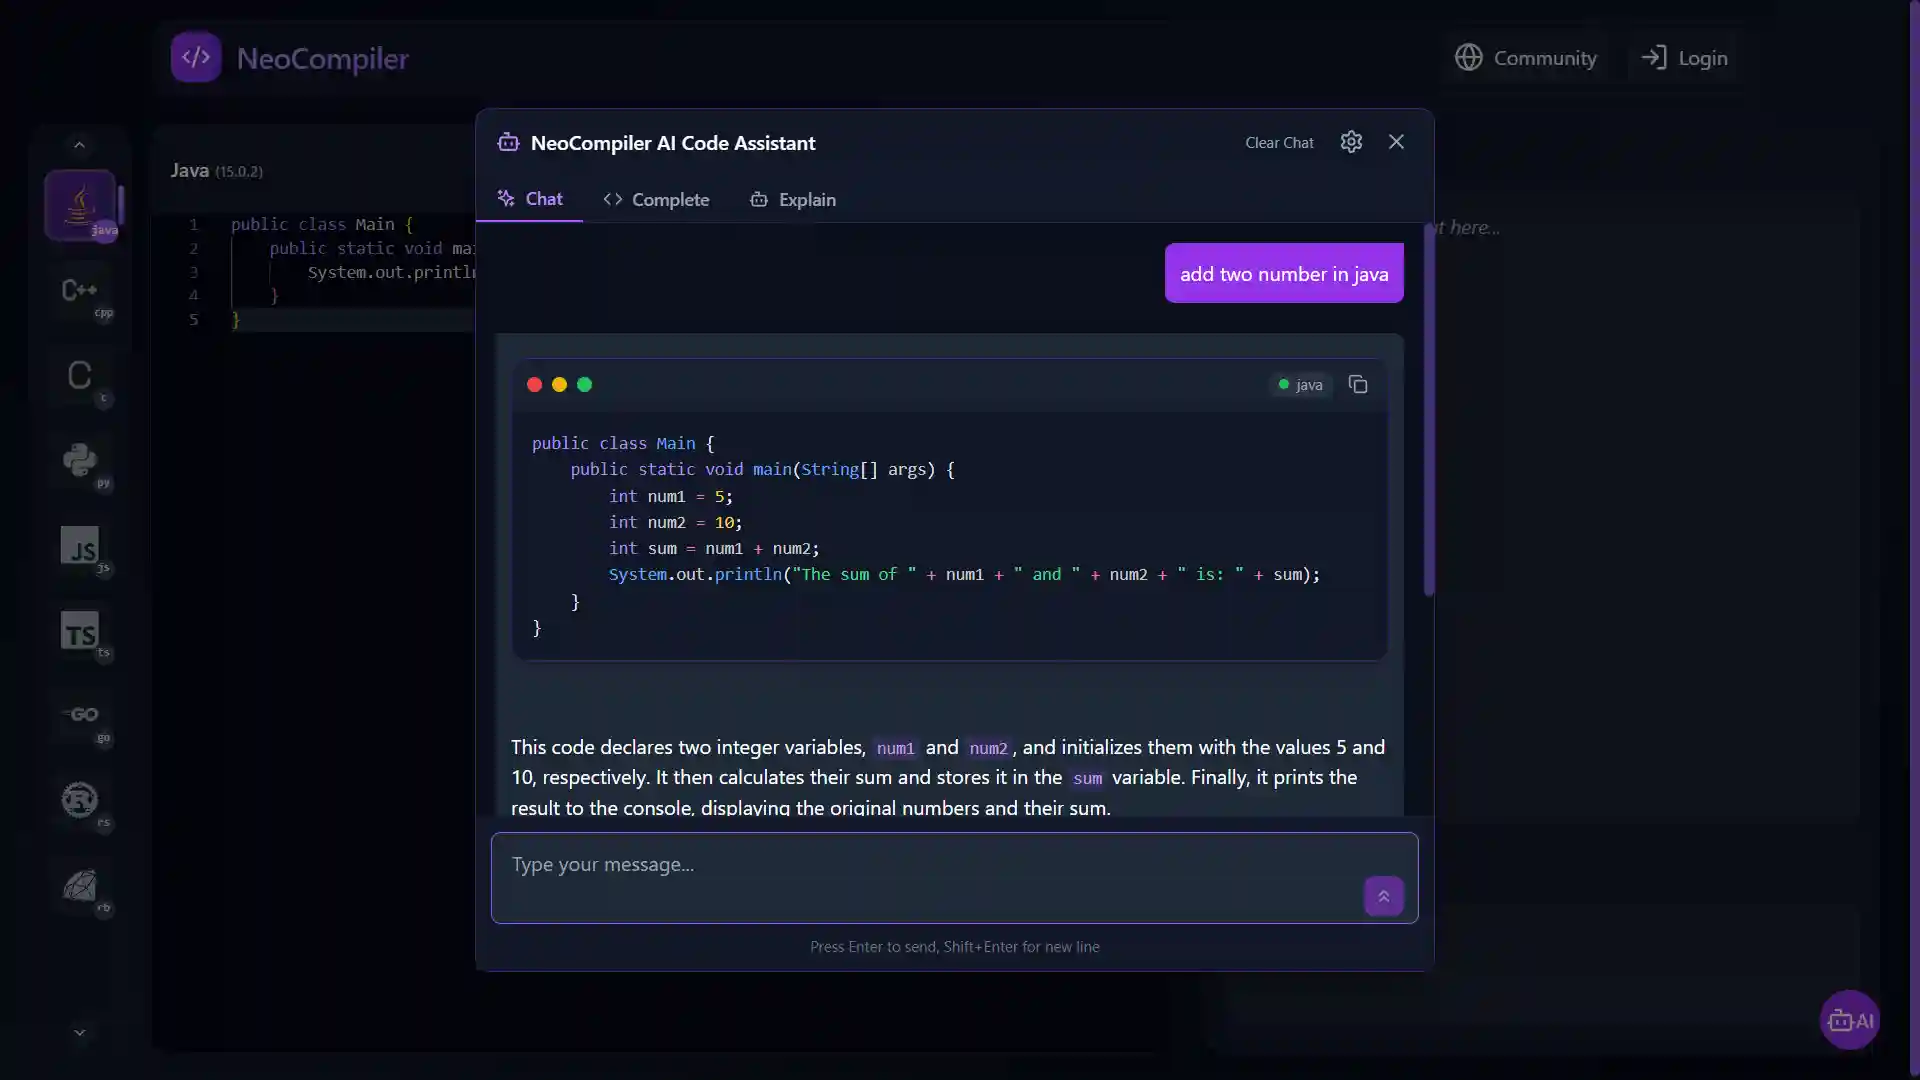This screenshot has width=1920, height=1080.
Task: Expand language list with down chevron
Action: pos(80,1032)
